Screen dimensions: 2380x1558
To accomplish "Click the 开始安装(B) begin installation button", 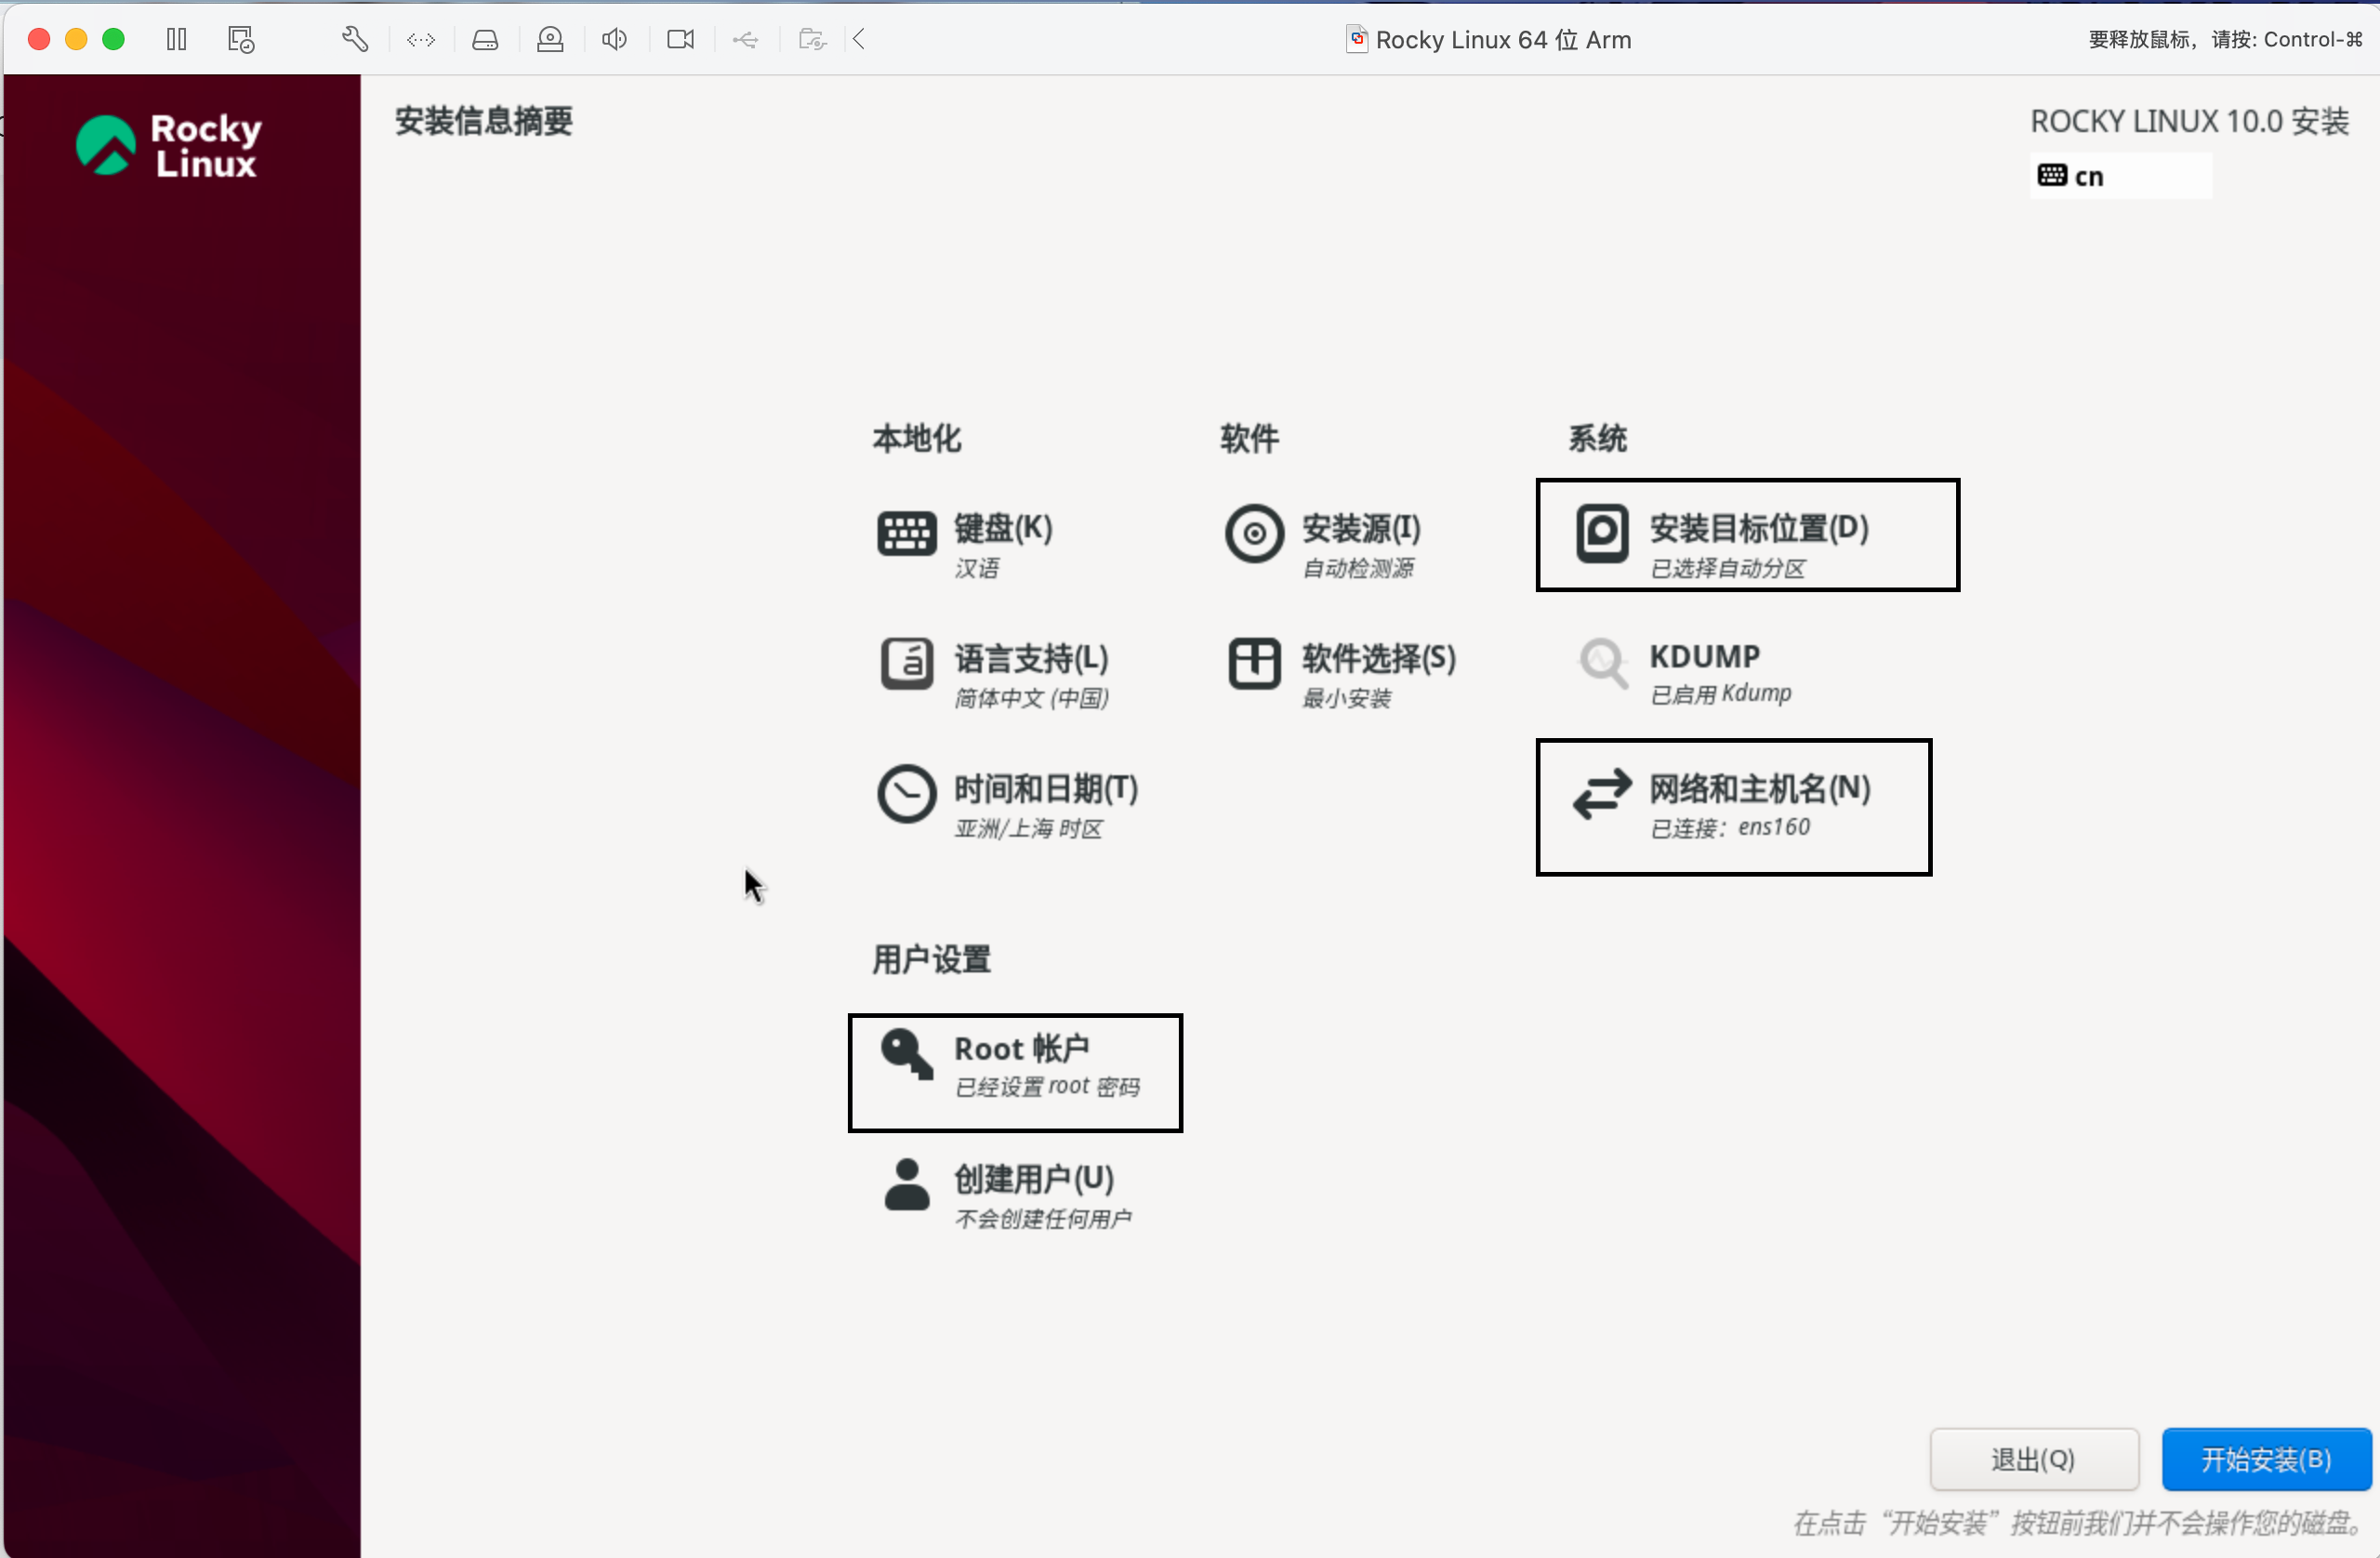I will tap(2265, 1459).
